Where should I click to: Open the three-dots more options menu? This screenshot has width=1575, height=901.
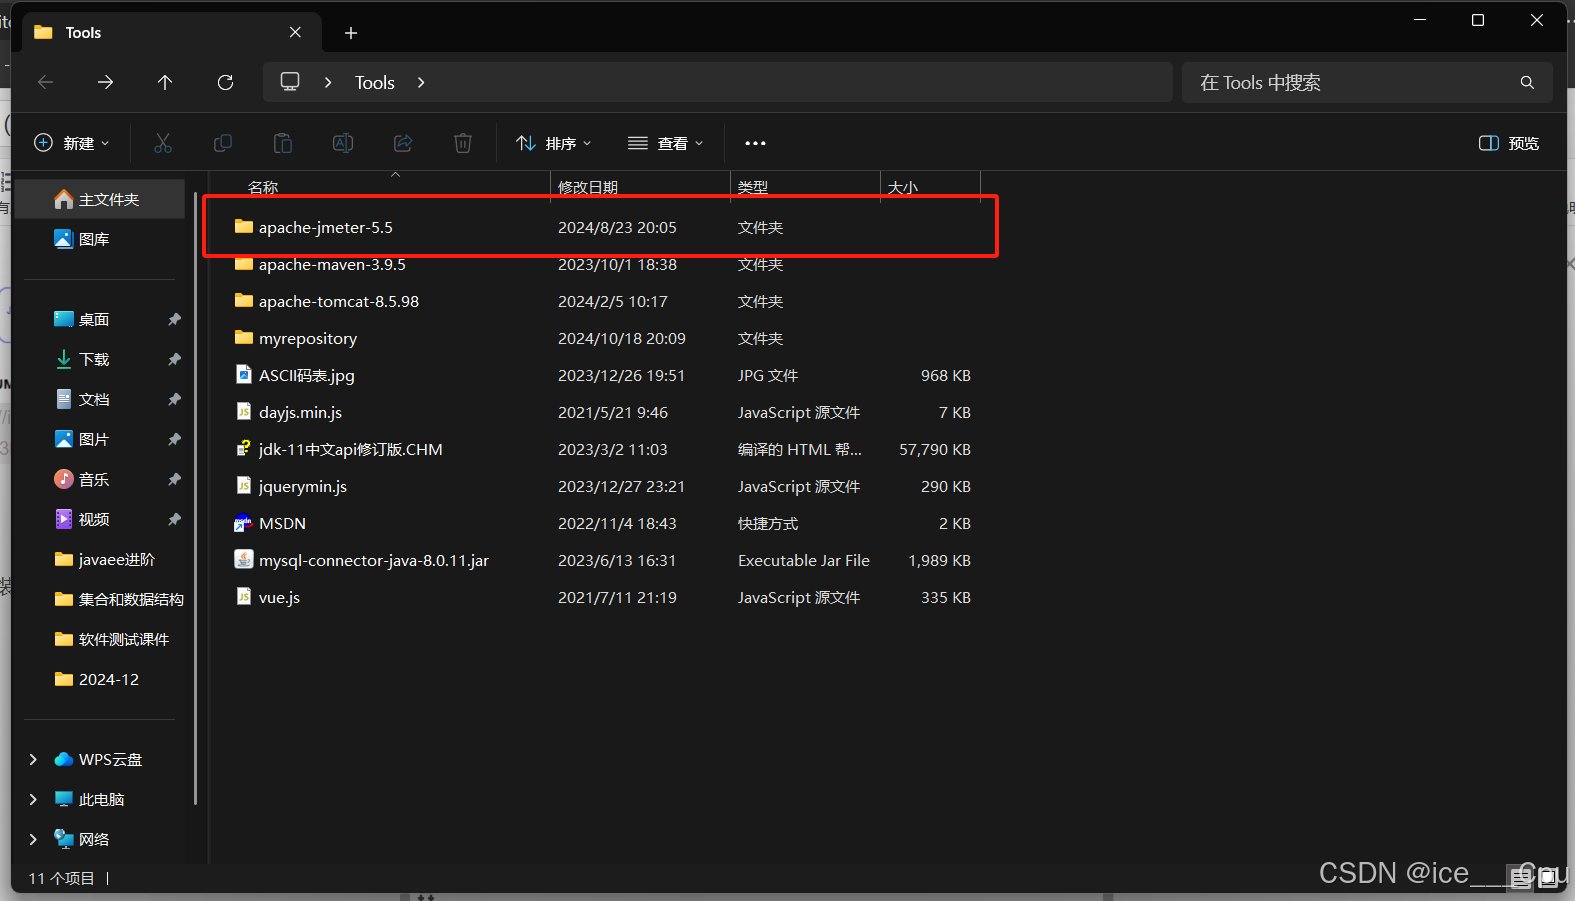[x=755, y=143]
